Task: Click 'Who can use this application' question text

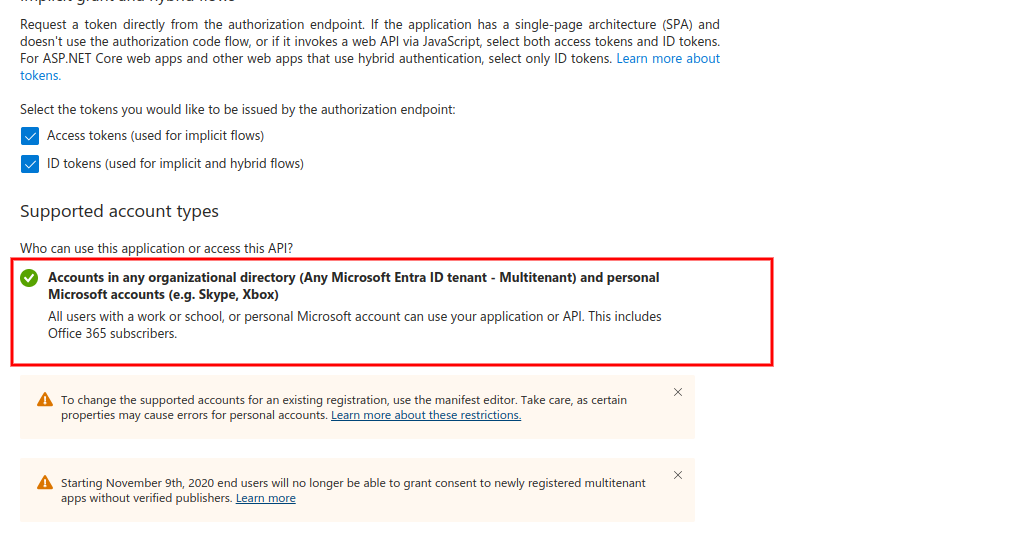Action: (x=157, y=249)
